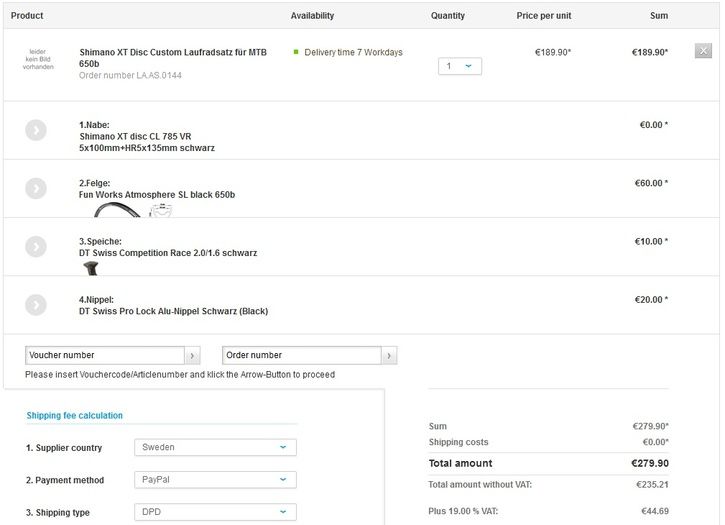Open the quantity dropdown showing 1

click(x=460, y=66)
